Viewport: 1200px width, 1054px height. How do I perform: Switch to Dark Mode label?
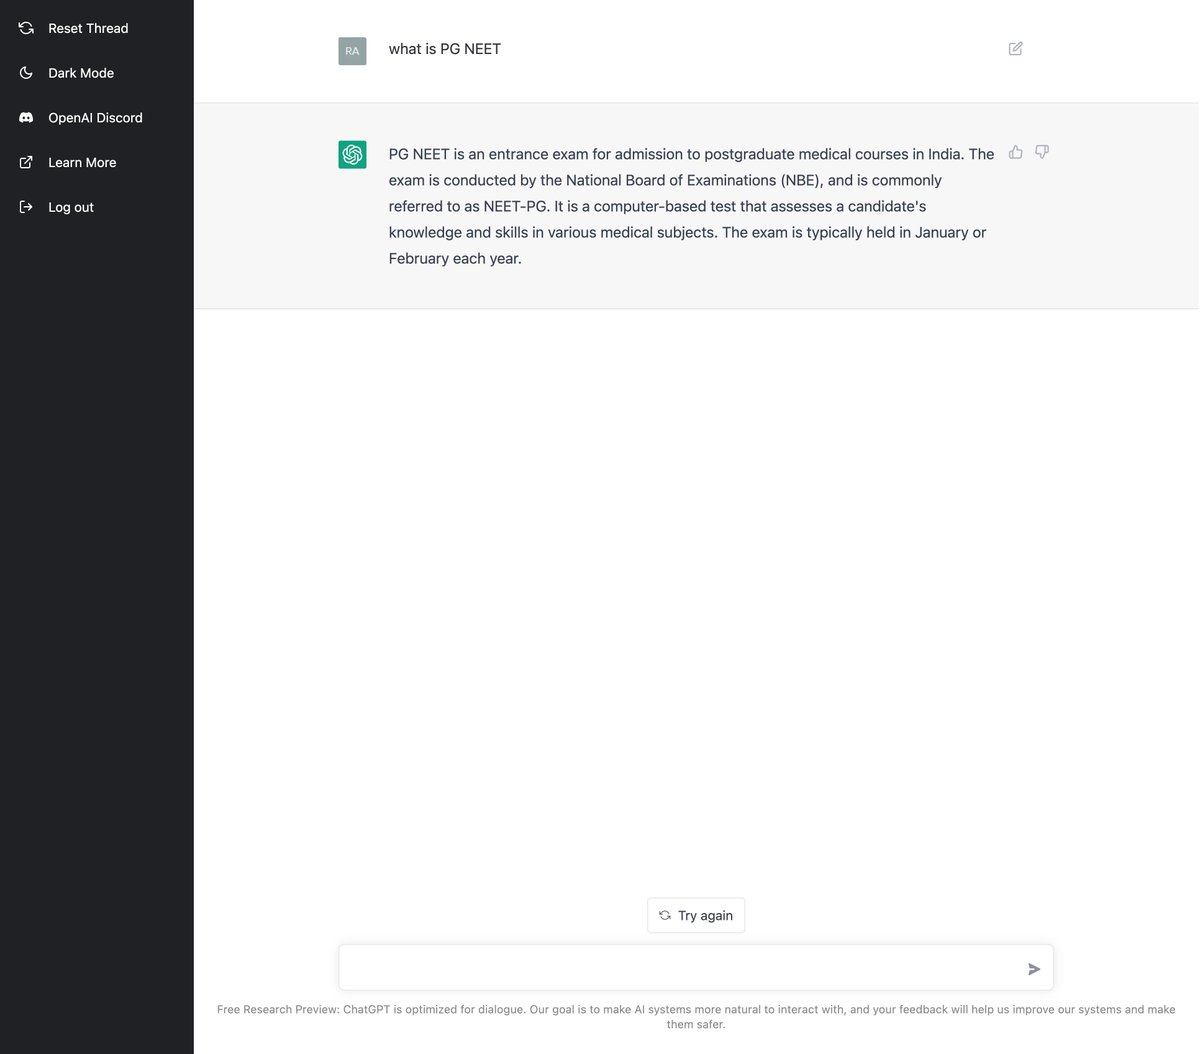click(x=81, y=73)
